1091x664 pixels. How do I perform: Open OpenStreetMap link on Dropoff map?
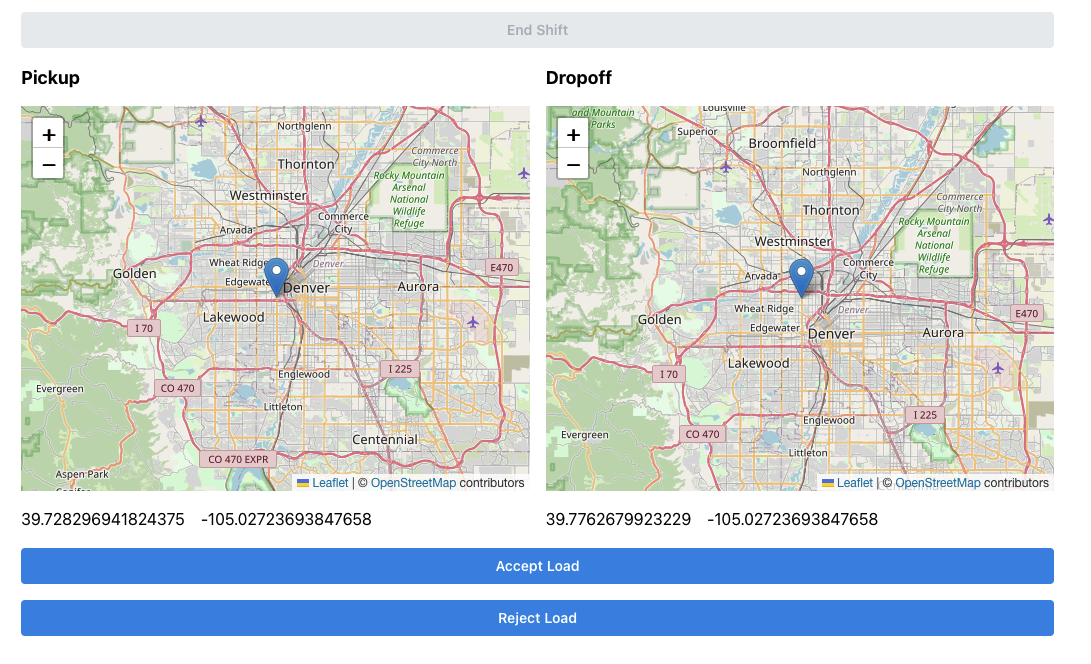(938, 483)
